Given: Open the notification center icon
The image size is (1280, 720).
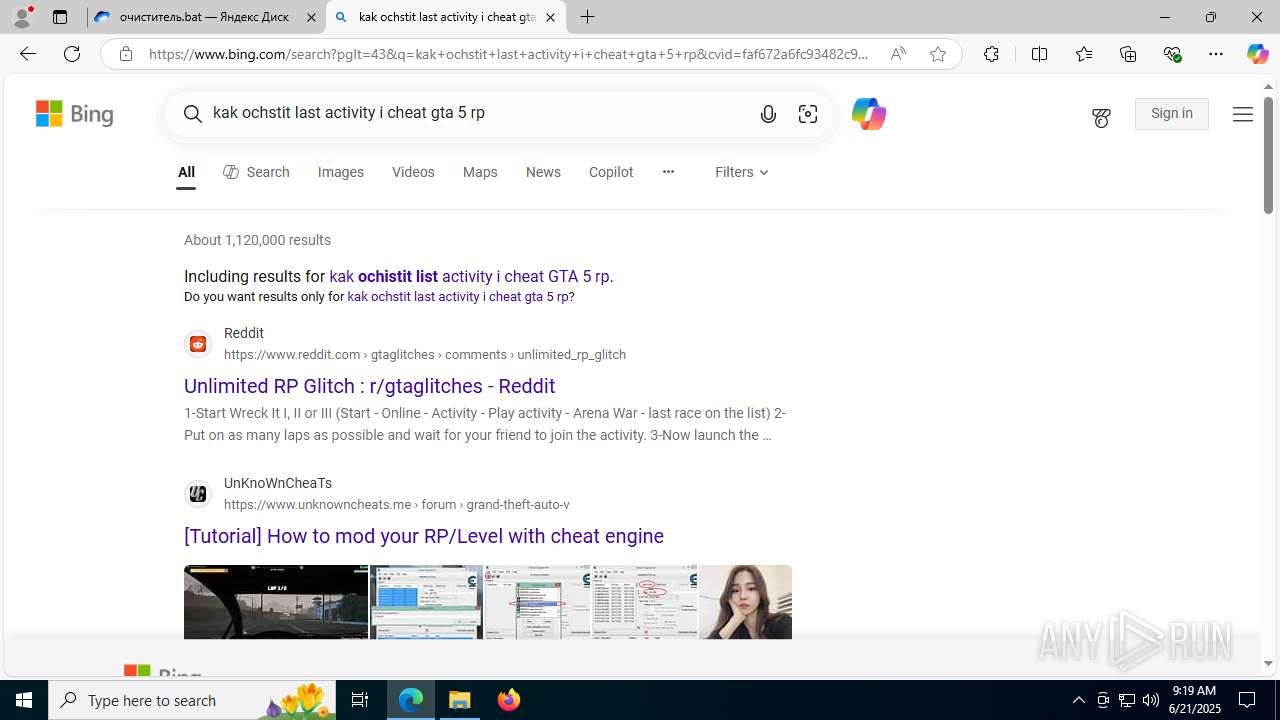Looking at the screenshot, I should coord(1248,700).
